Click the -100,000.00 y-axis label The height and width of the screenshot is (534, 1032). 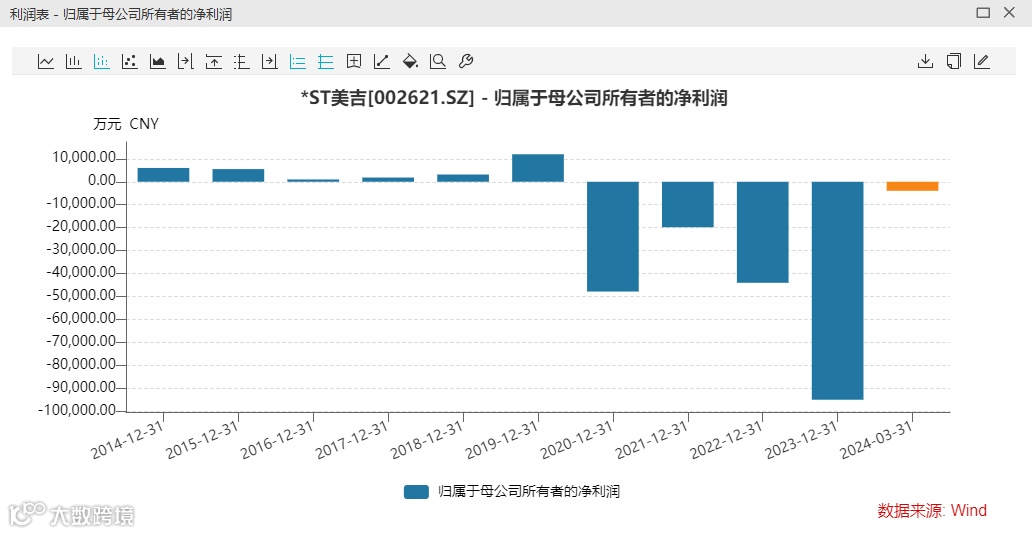[78, 410]
